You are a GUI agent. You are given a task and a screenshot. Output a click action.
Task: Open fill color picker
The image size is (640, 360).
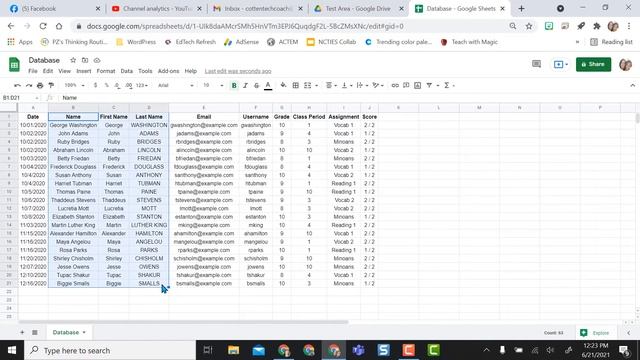tap(283, 85)
